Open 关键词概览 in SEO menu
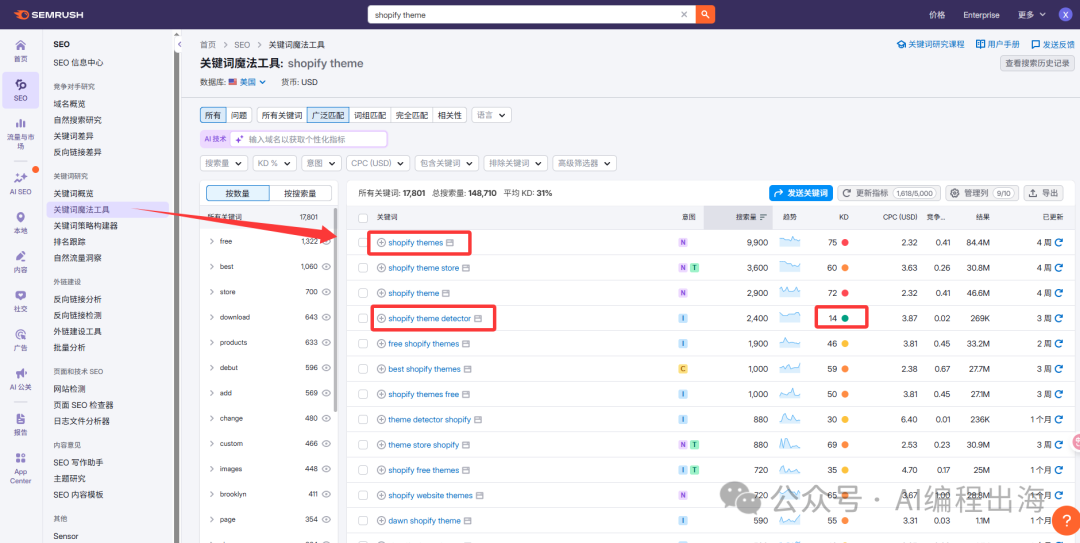The width and height of the screenshot is (1080, 543). [74, 193]
